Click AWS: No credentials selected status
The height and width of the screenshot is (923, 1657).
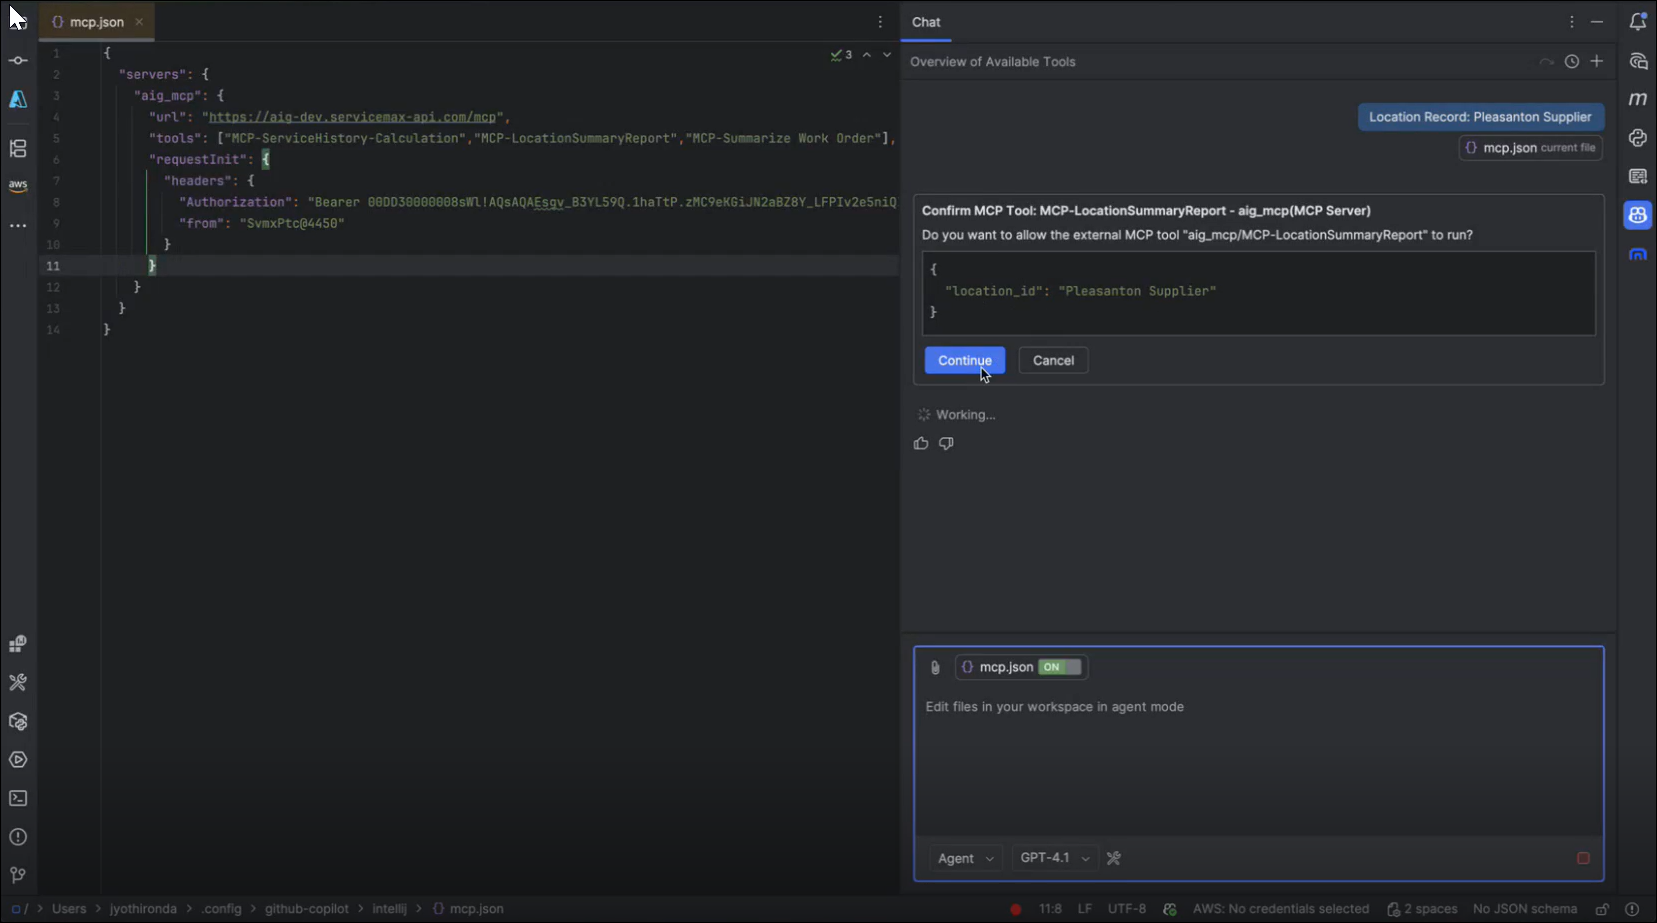(1280, 909)
